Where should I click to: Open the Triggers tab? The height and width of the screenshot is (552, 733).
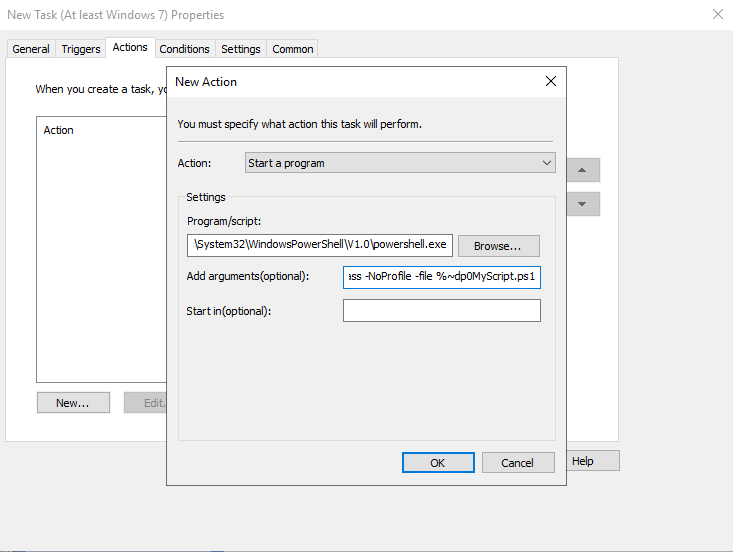pos(81,49)
